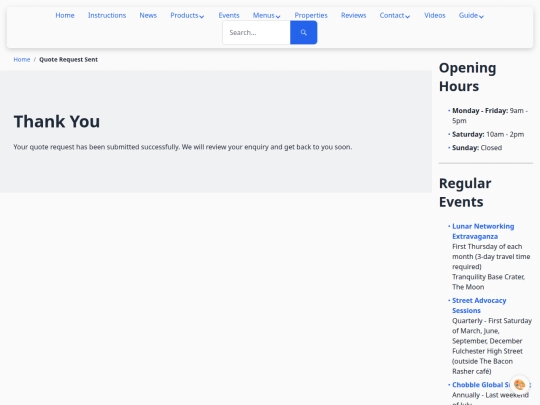Open Lunar Networking Extravaganza event link
The image size is (540, 405).
483,231
